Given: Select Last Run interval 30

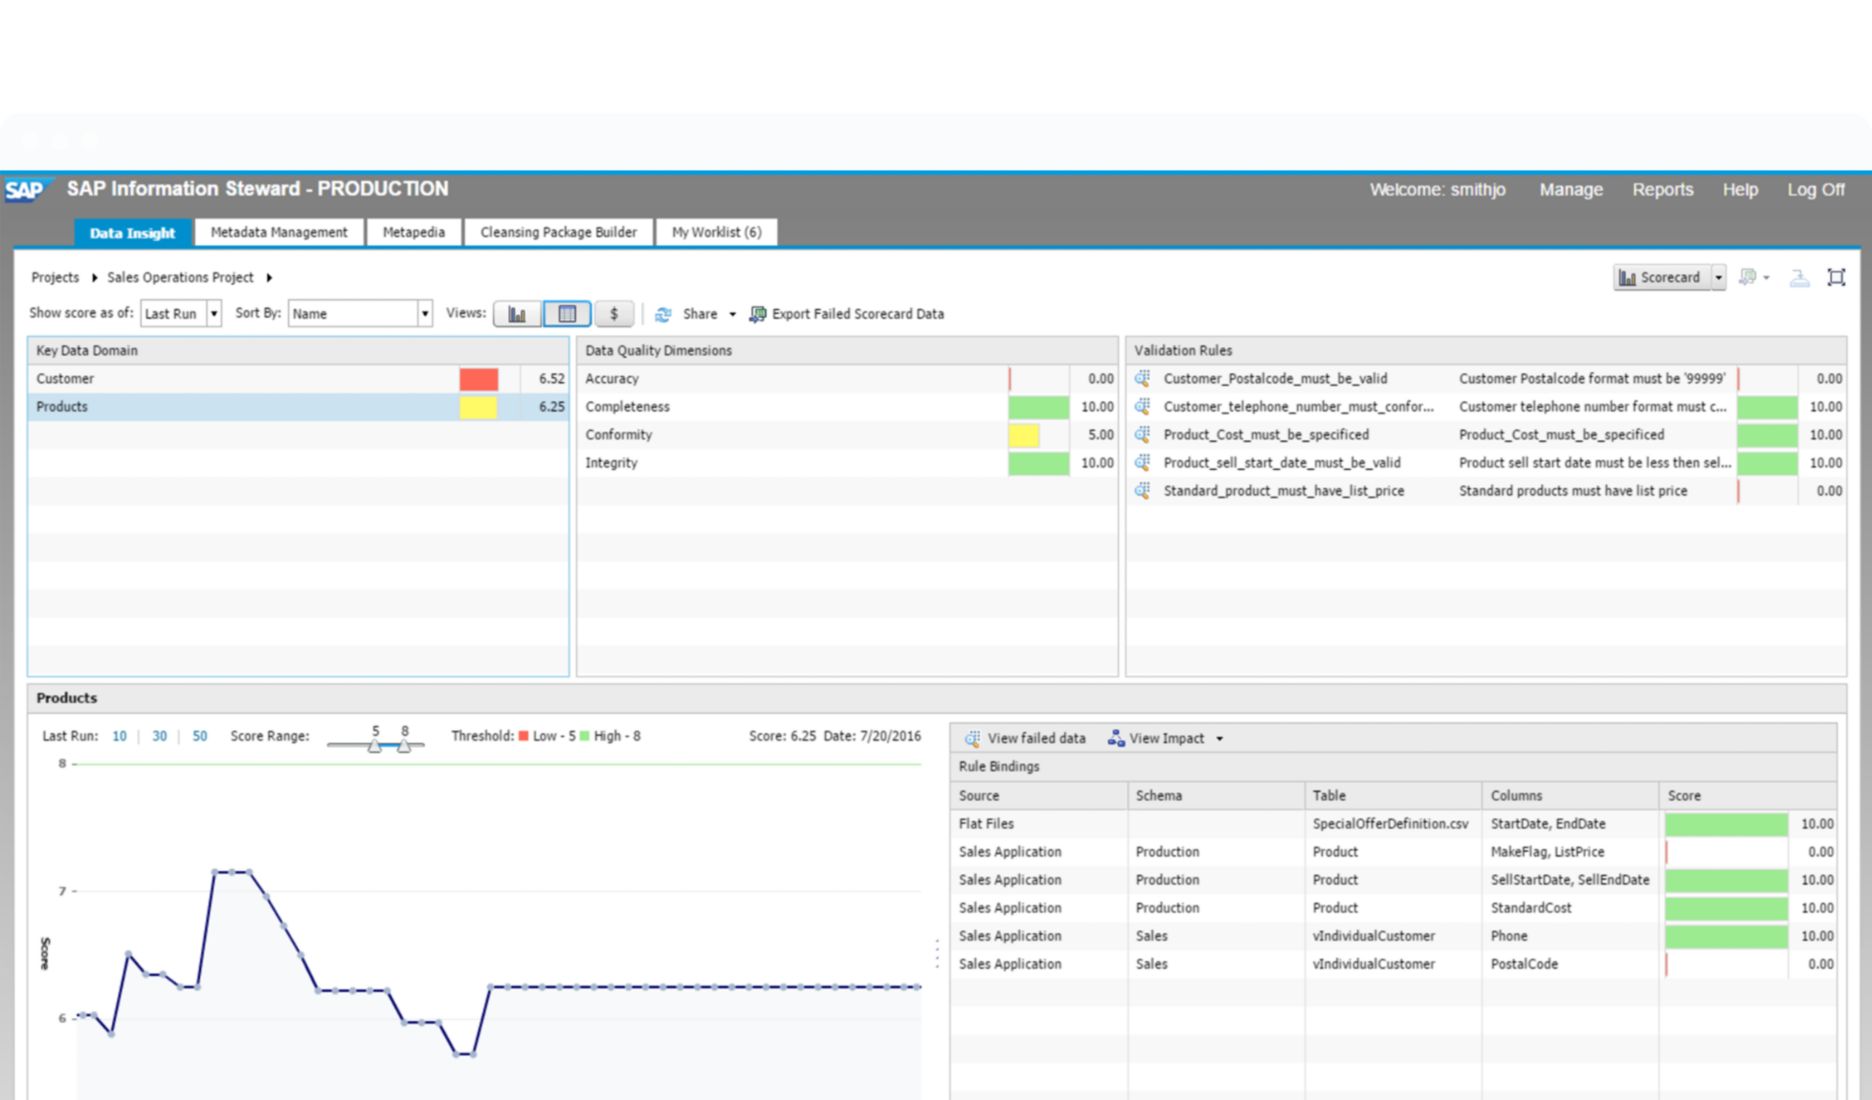Looking at the screenshot, I should point(159,736).
